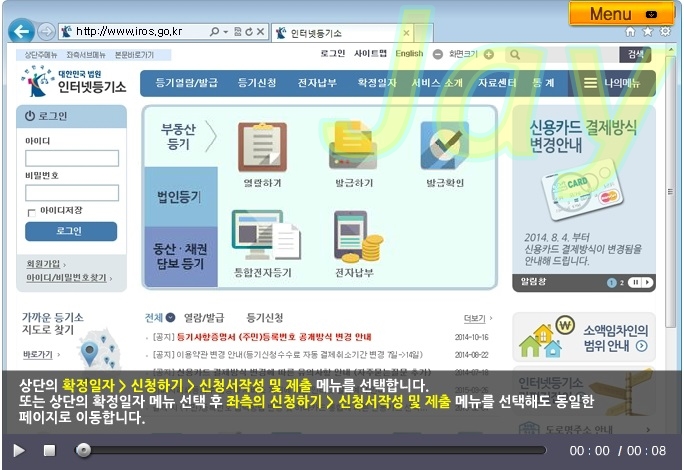Click the page refresh icon in address bar
The width and height of the screenshot is (684, 470).
[249, 31]
